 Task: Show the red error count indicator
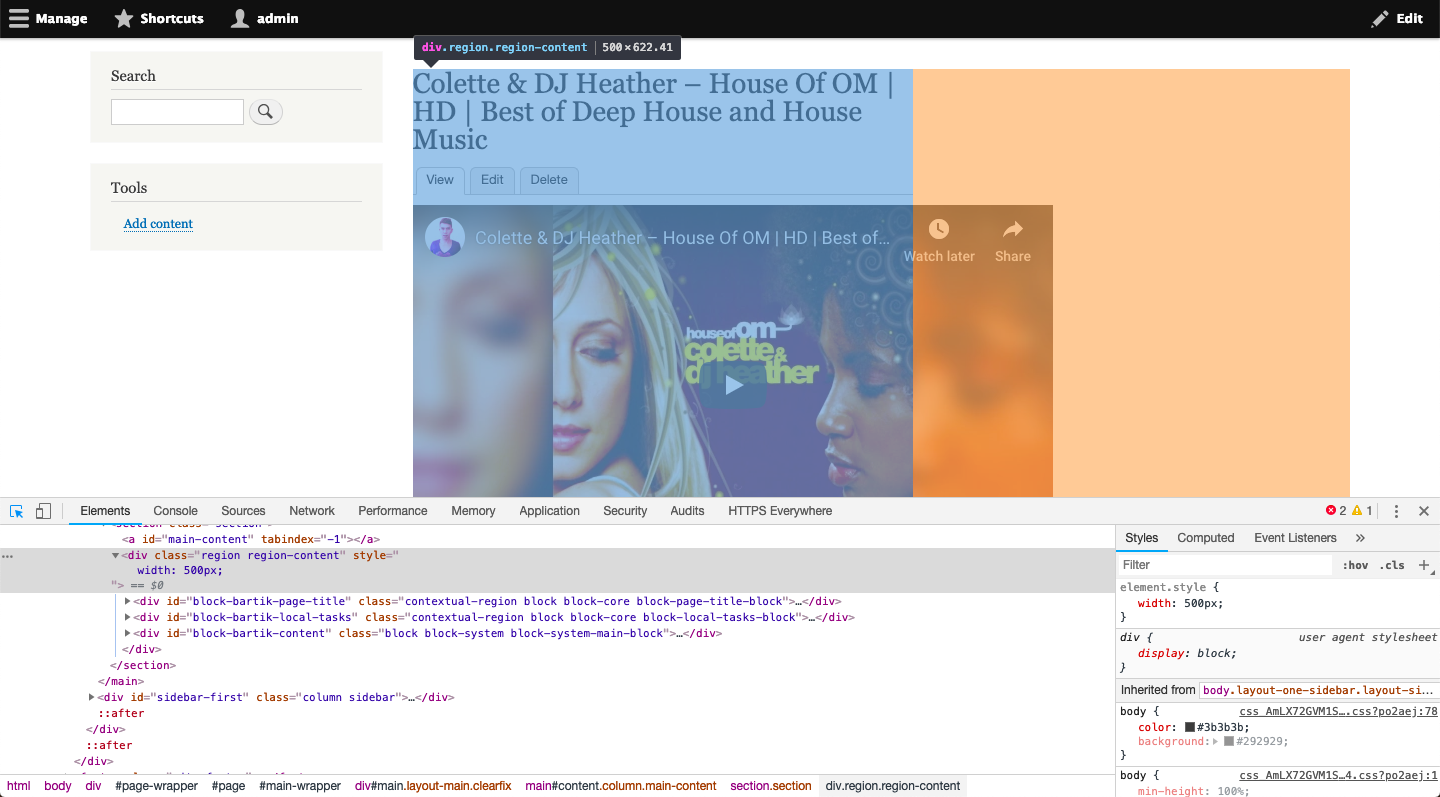coord(1336,511)
